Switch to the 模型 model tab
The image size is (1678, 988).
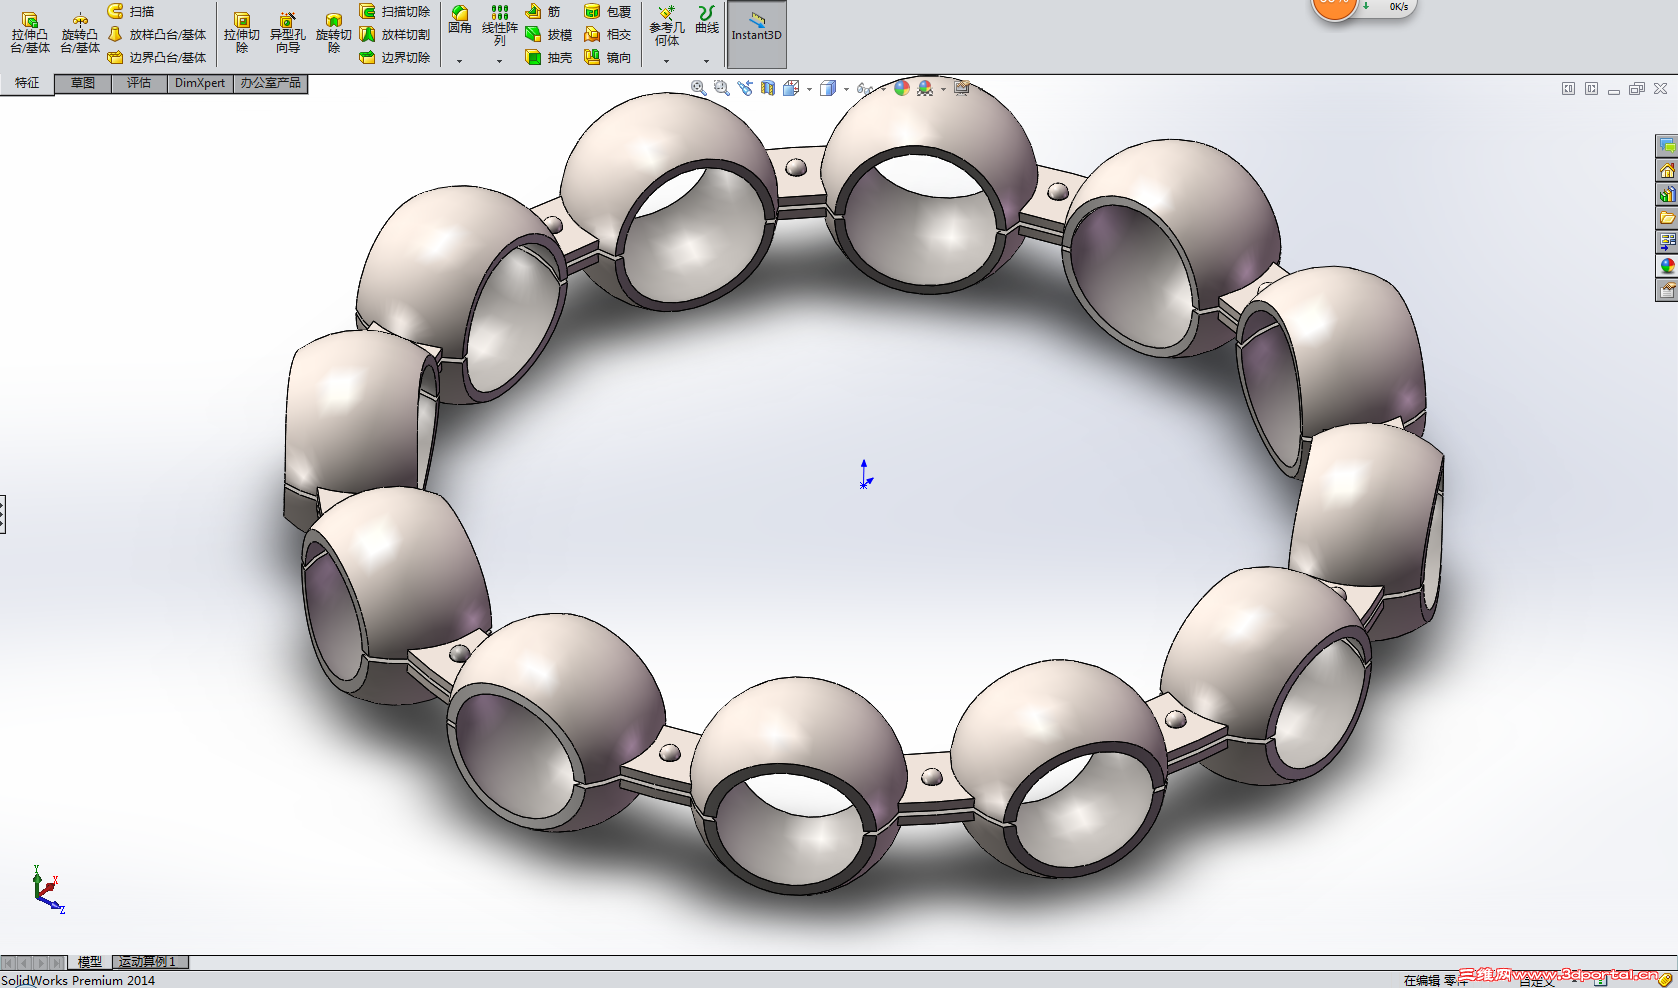pos(90,962)
